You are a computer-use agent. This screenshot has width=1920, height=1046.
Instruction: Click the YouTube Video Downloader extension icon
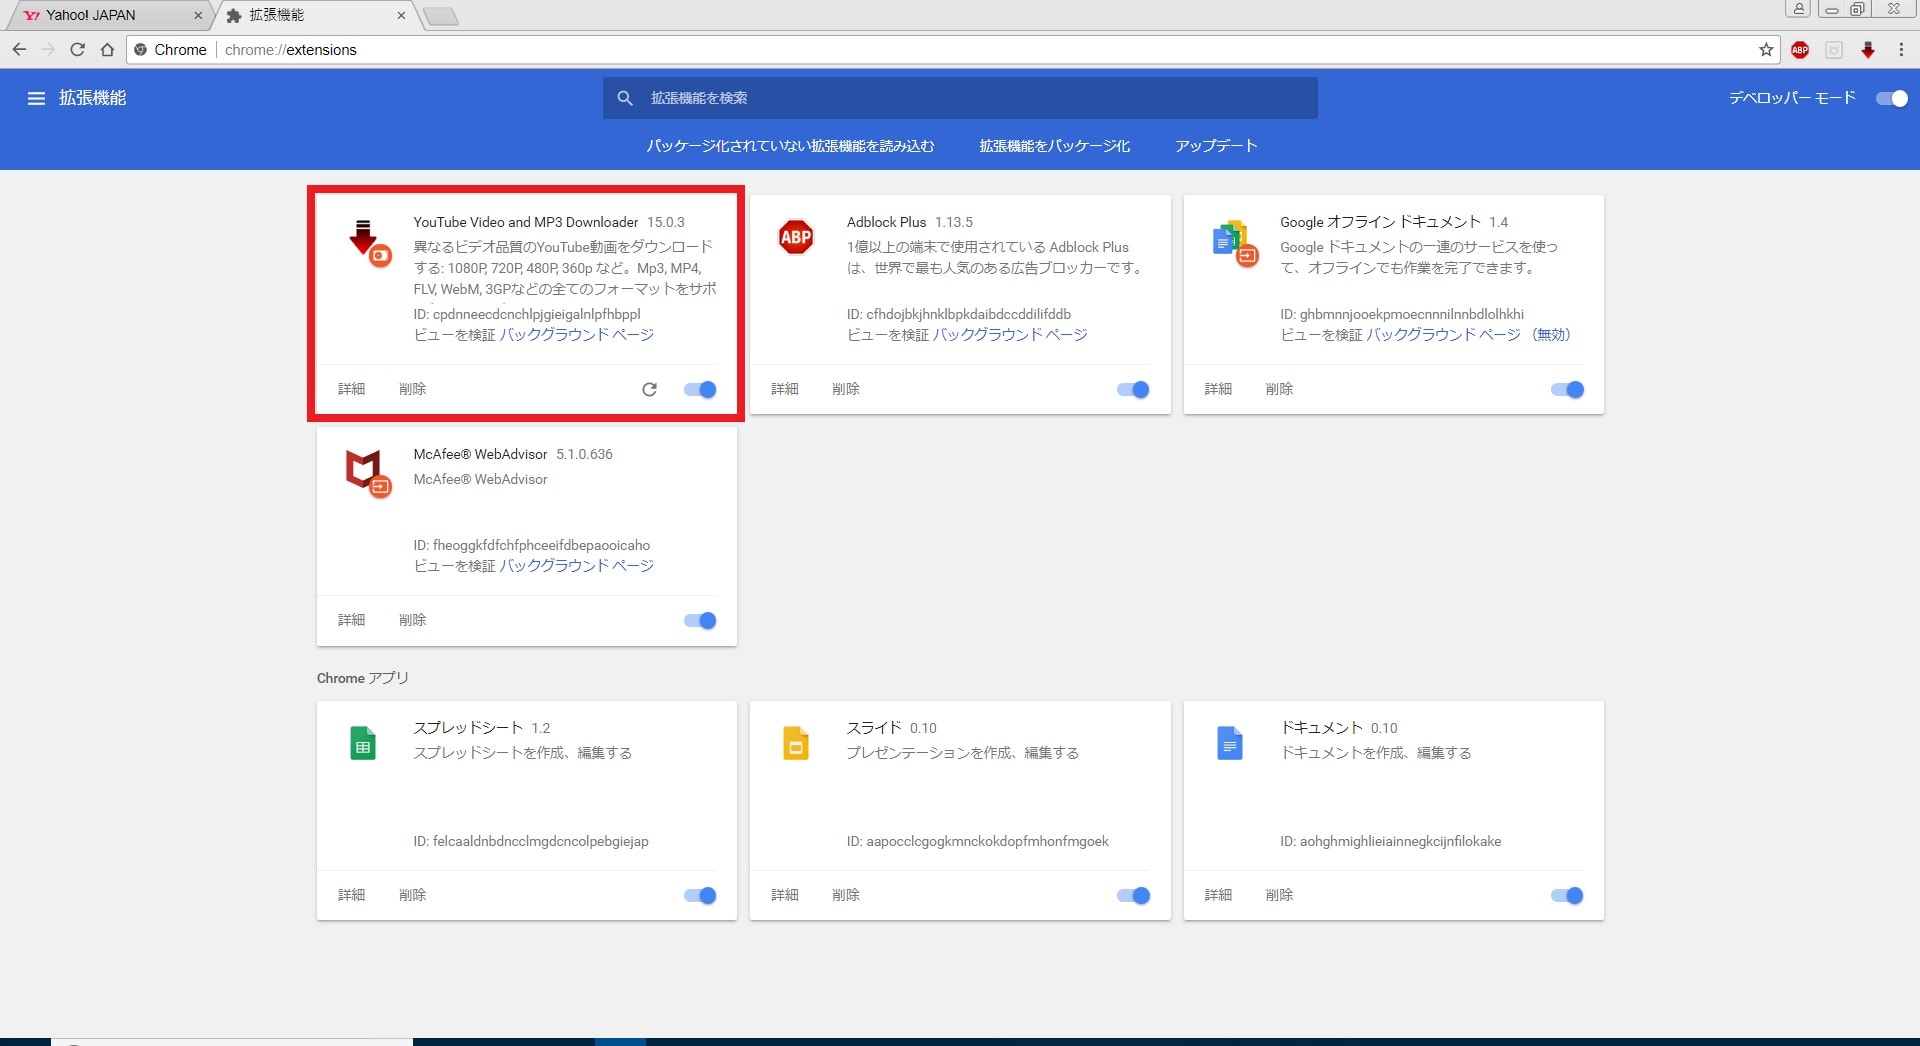click(368, 242)
